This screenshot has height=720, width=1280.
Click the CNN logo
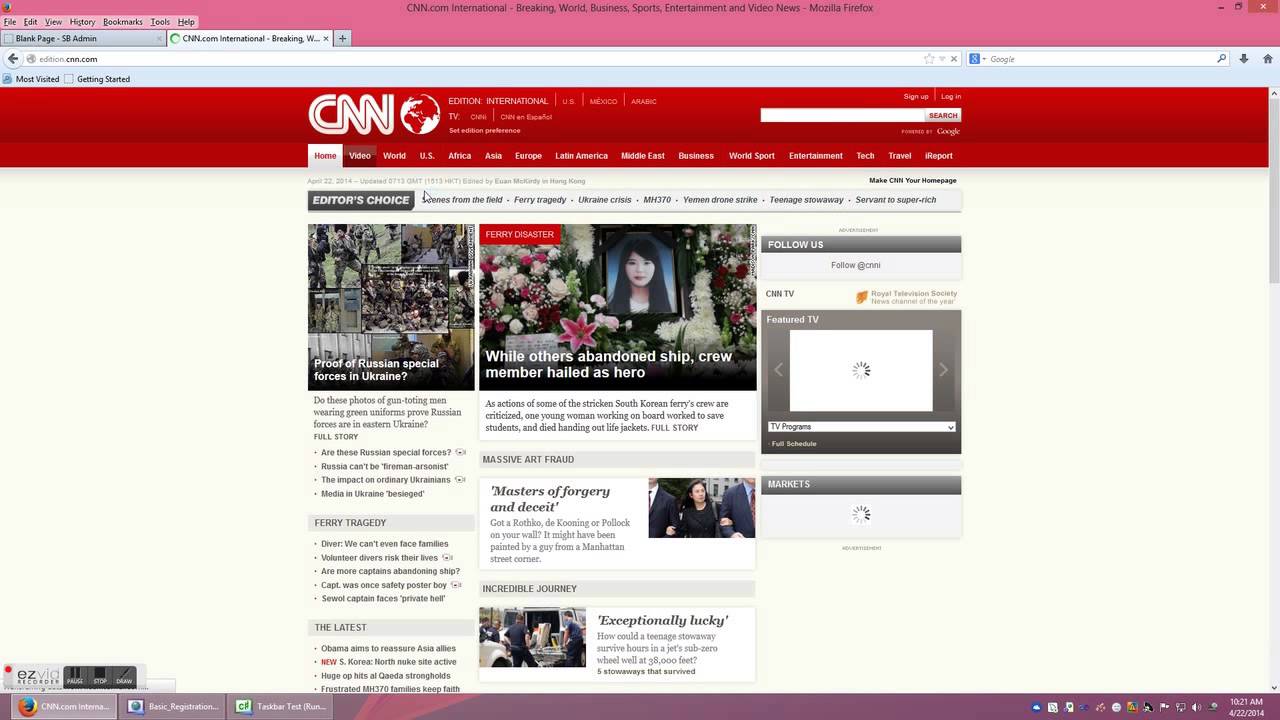pyautogui.click(x=352, y=114)
